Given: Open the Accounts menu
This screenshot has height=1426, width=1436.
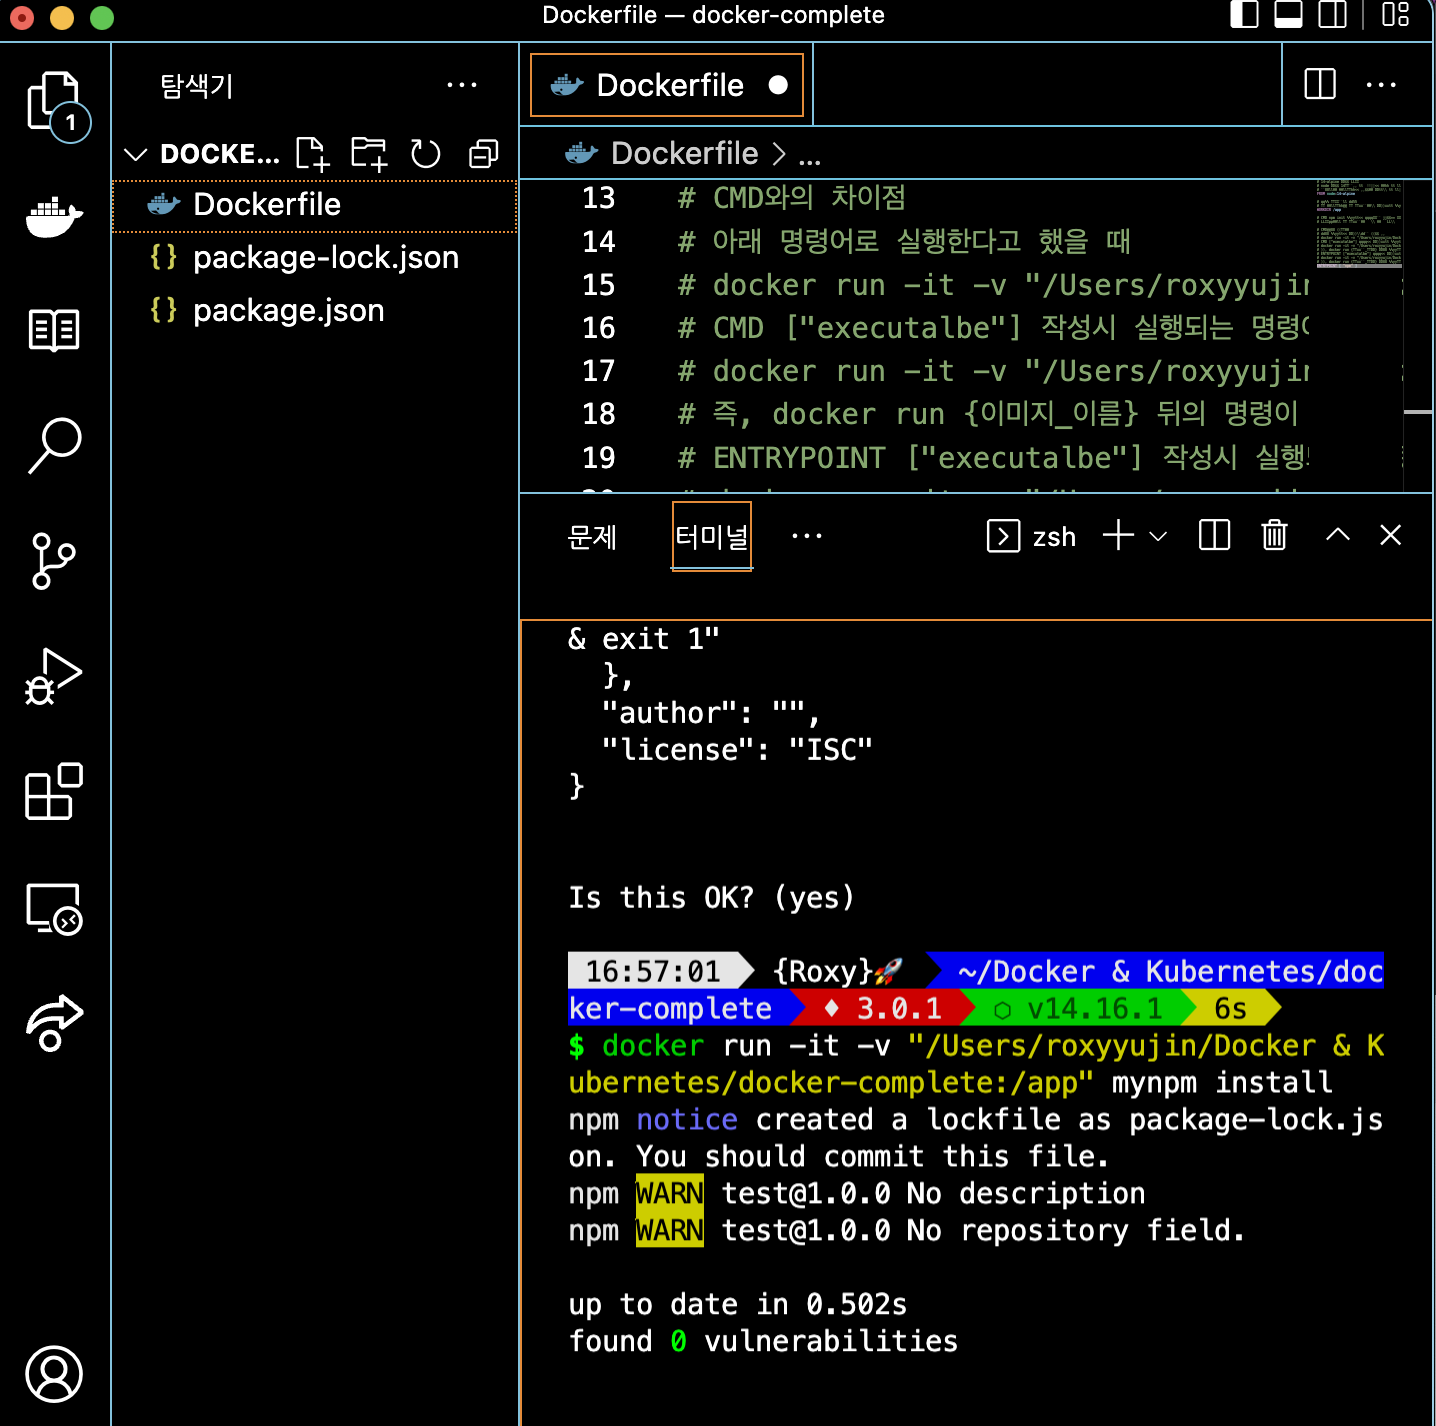Looking at the screenshot, I should [55, 1374].
